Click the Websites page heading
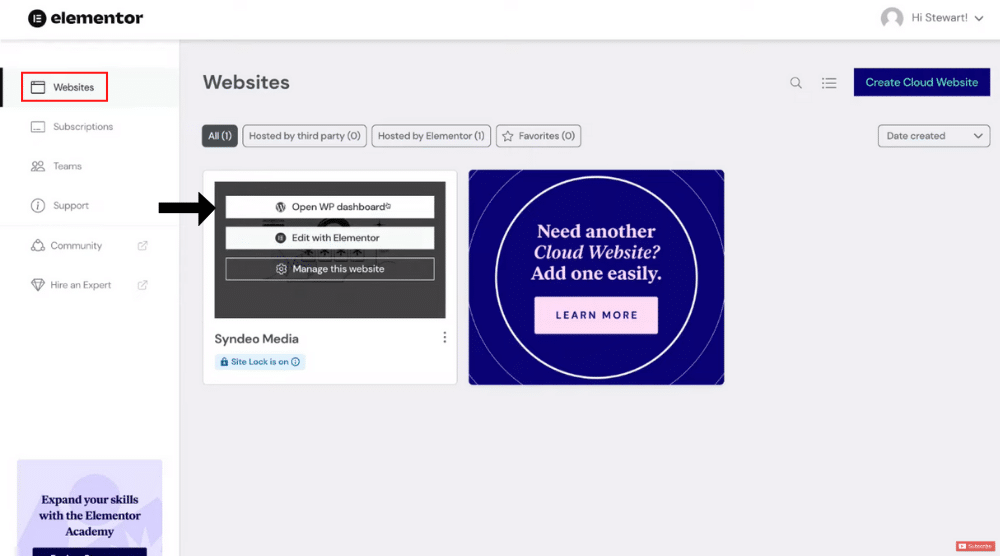This screenshot has width=1000, height=556. pyautogui.click(x=246, y=82)
